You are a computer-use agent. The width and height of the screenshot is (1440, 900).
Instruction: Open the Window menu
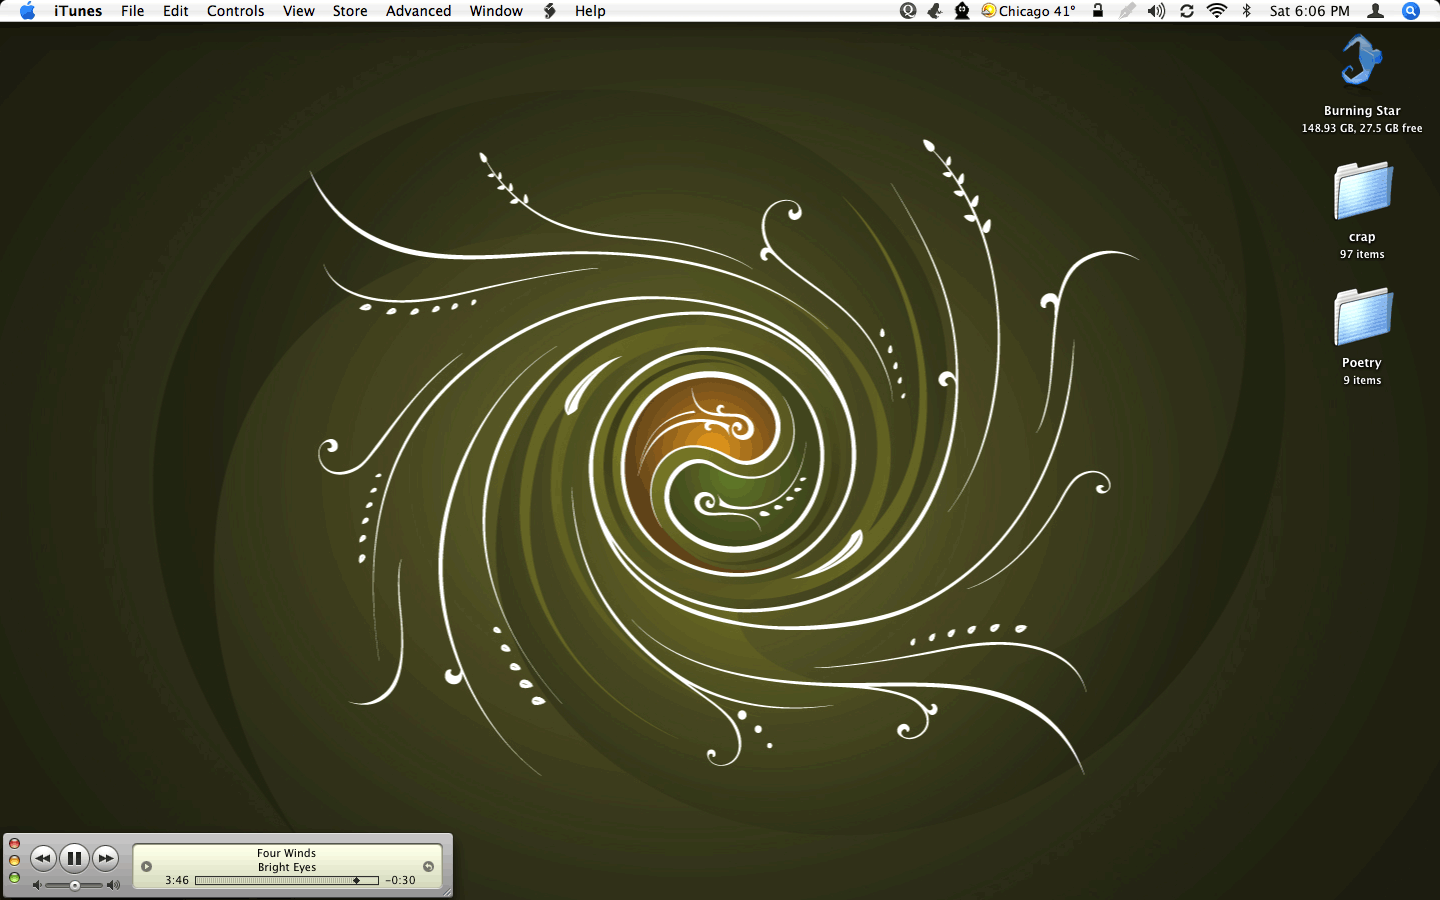click(x=496, y=11)
